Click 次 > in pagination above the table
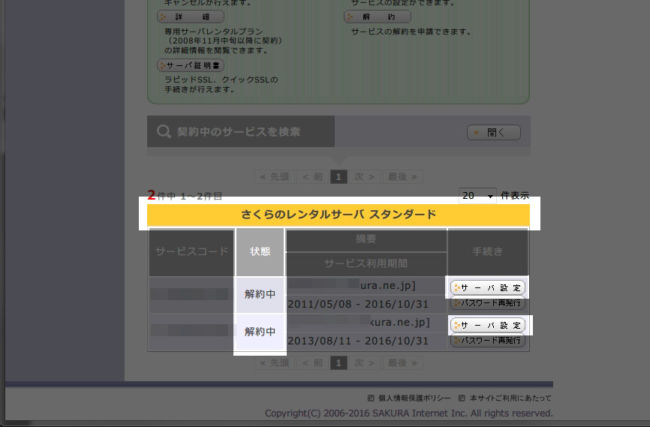 coord(365,177)
